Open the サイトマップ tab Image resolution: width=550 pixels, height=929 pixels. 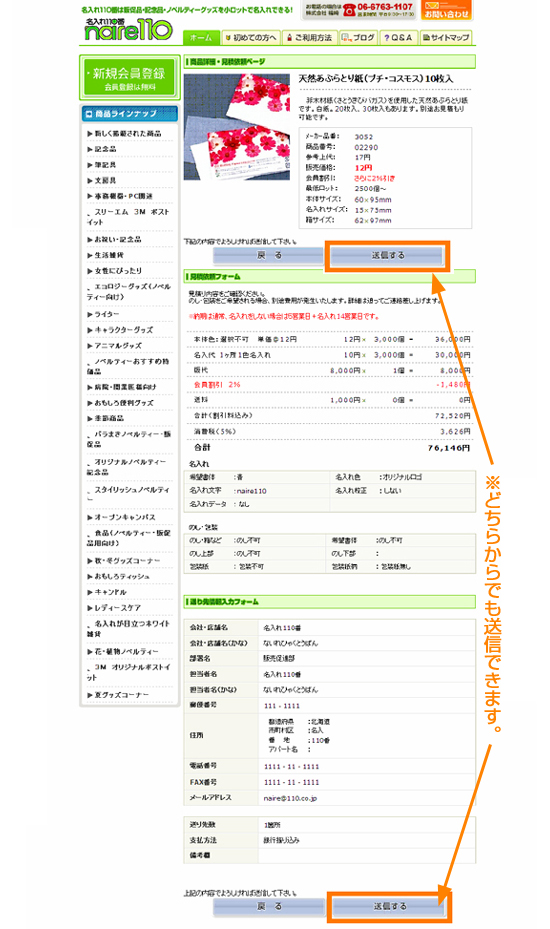[446, 37]
